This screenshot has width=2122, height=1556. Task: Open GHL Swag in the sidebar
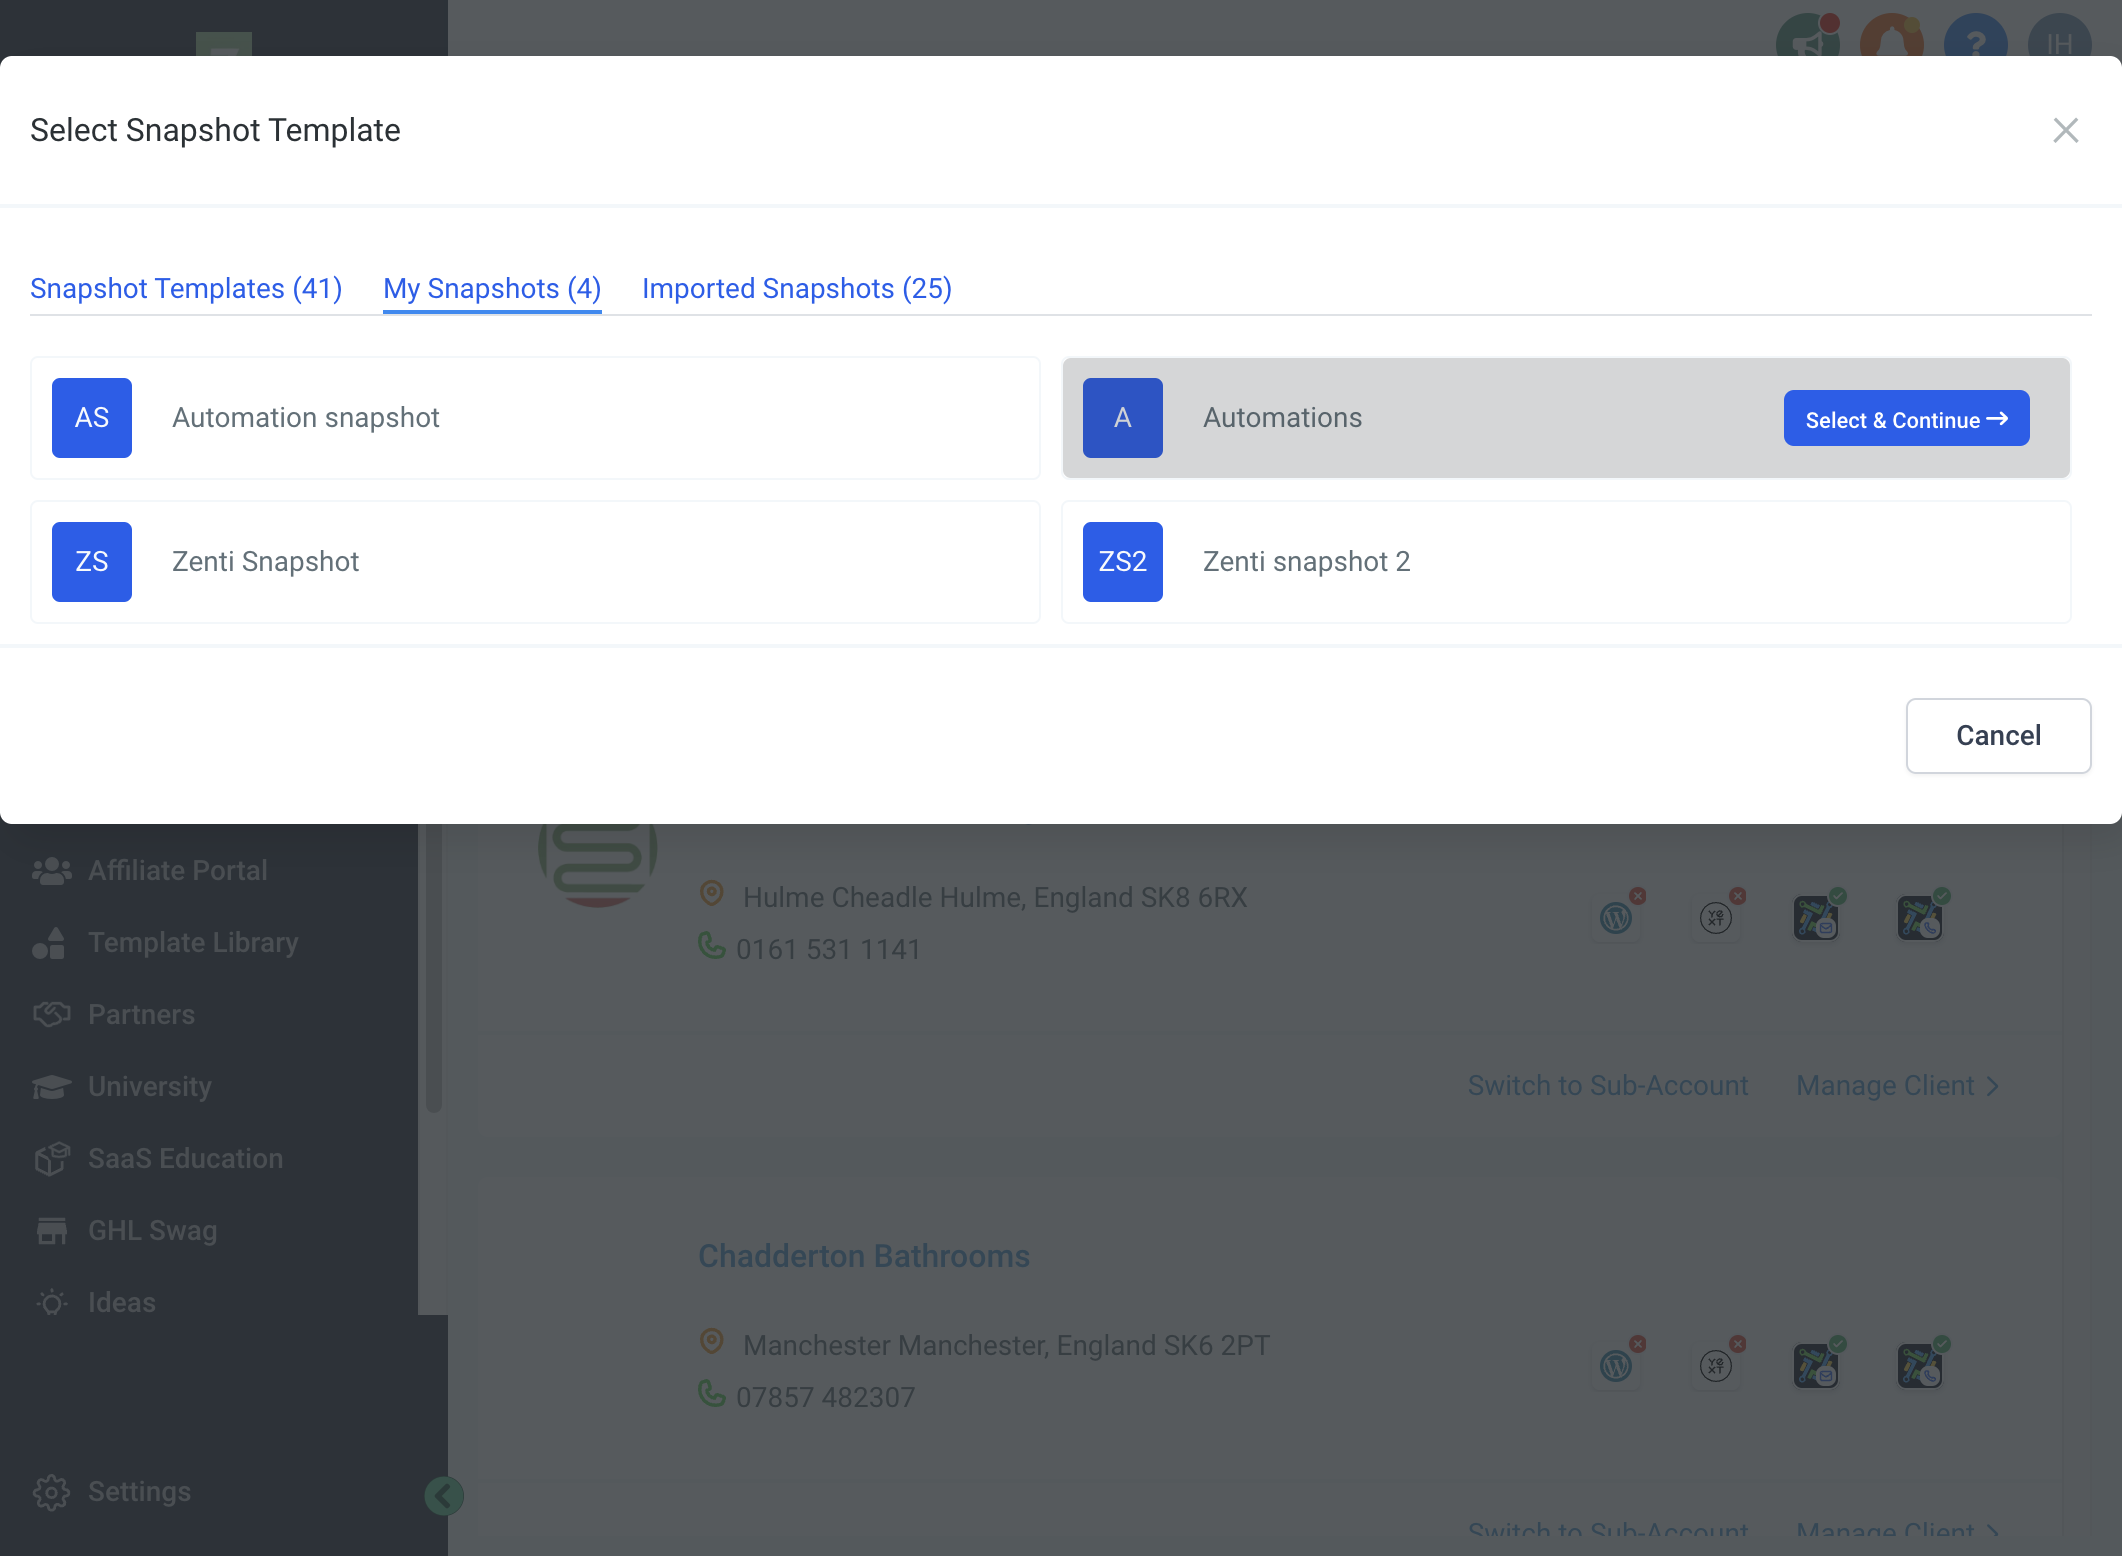pyautogui.click(x=153, y=1231)
